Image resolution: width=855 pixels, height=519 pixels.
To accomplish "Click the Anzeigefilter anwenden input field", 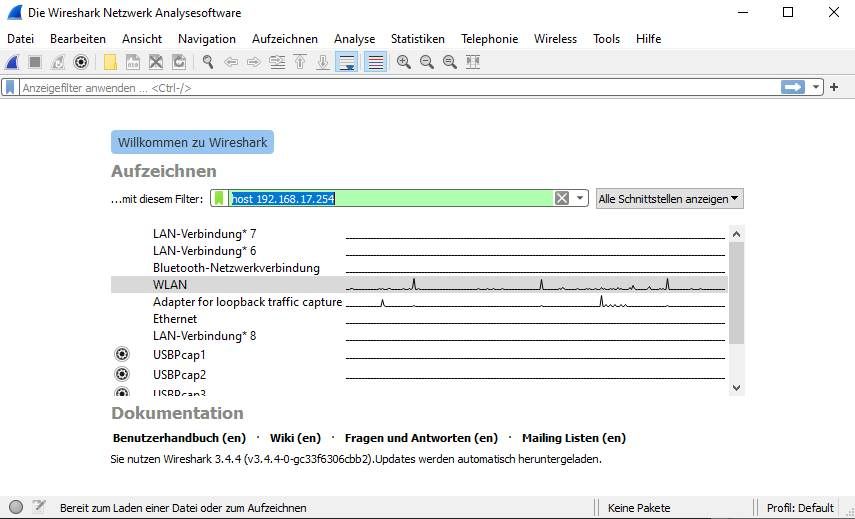I will coord(400,88).
